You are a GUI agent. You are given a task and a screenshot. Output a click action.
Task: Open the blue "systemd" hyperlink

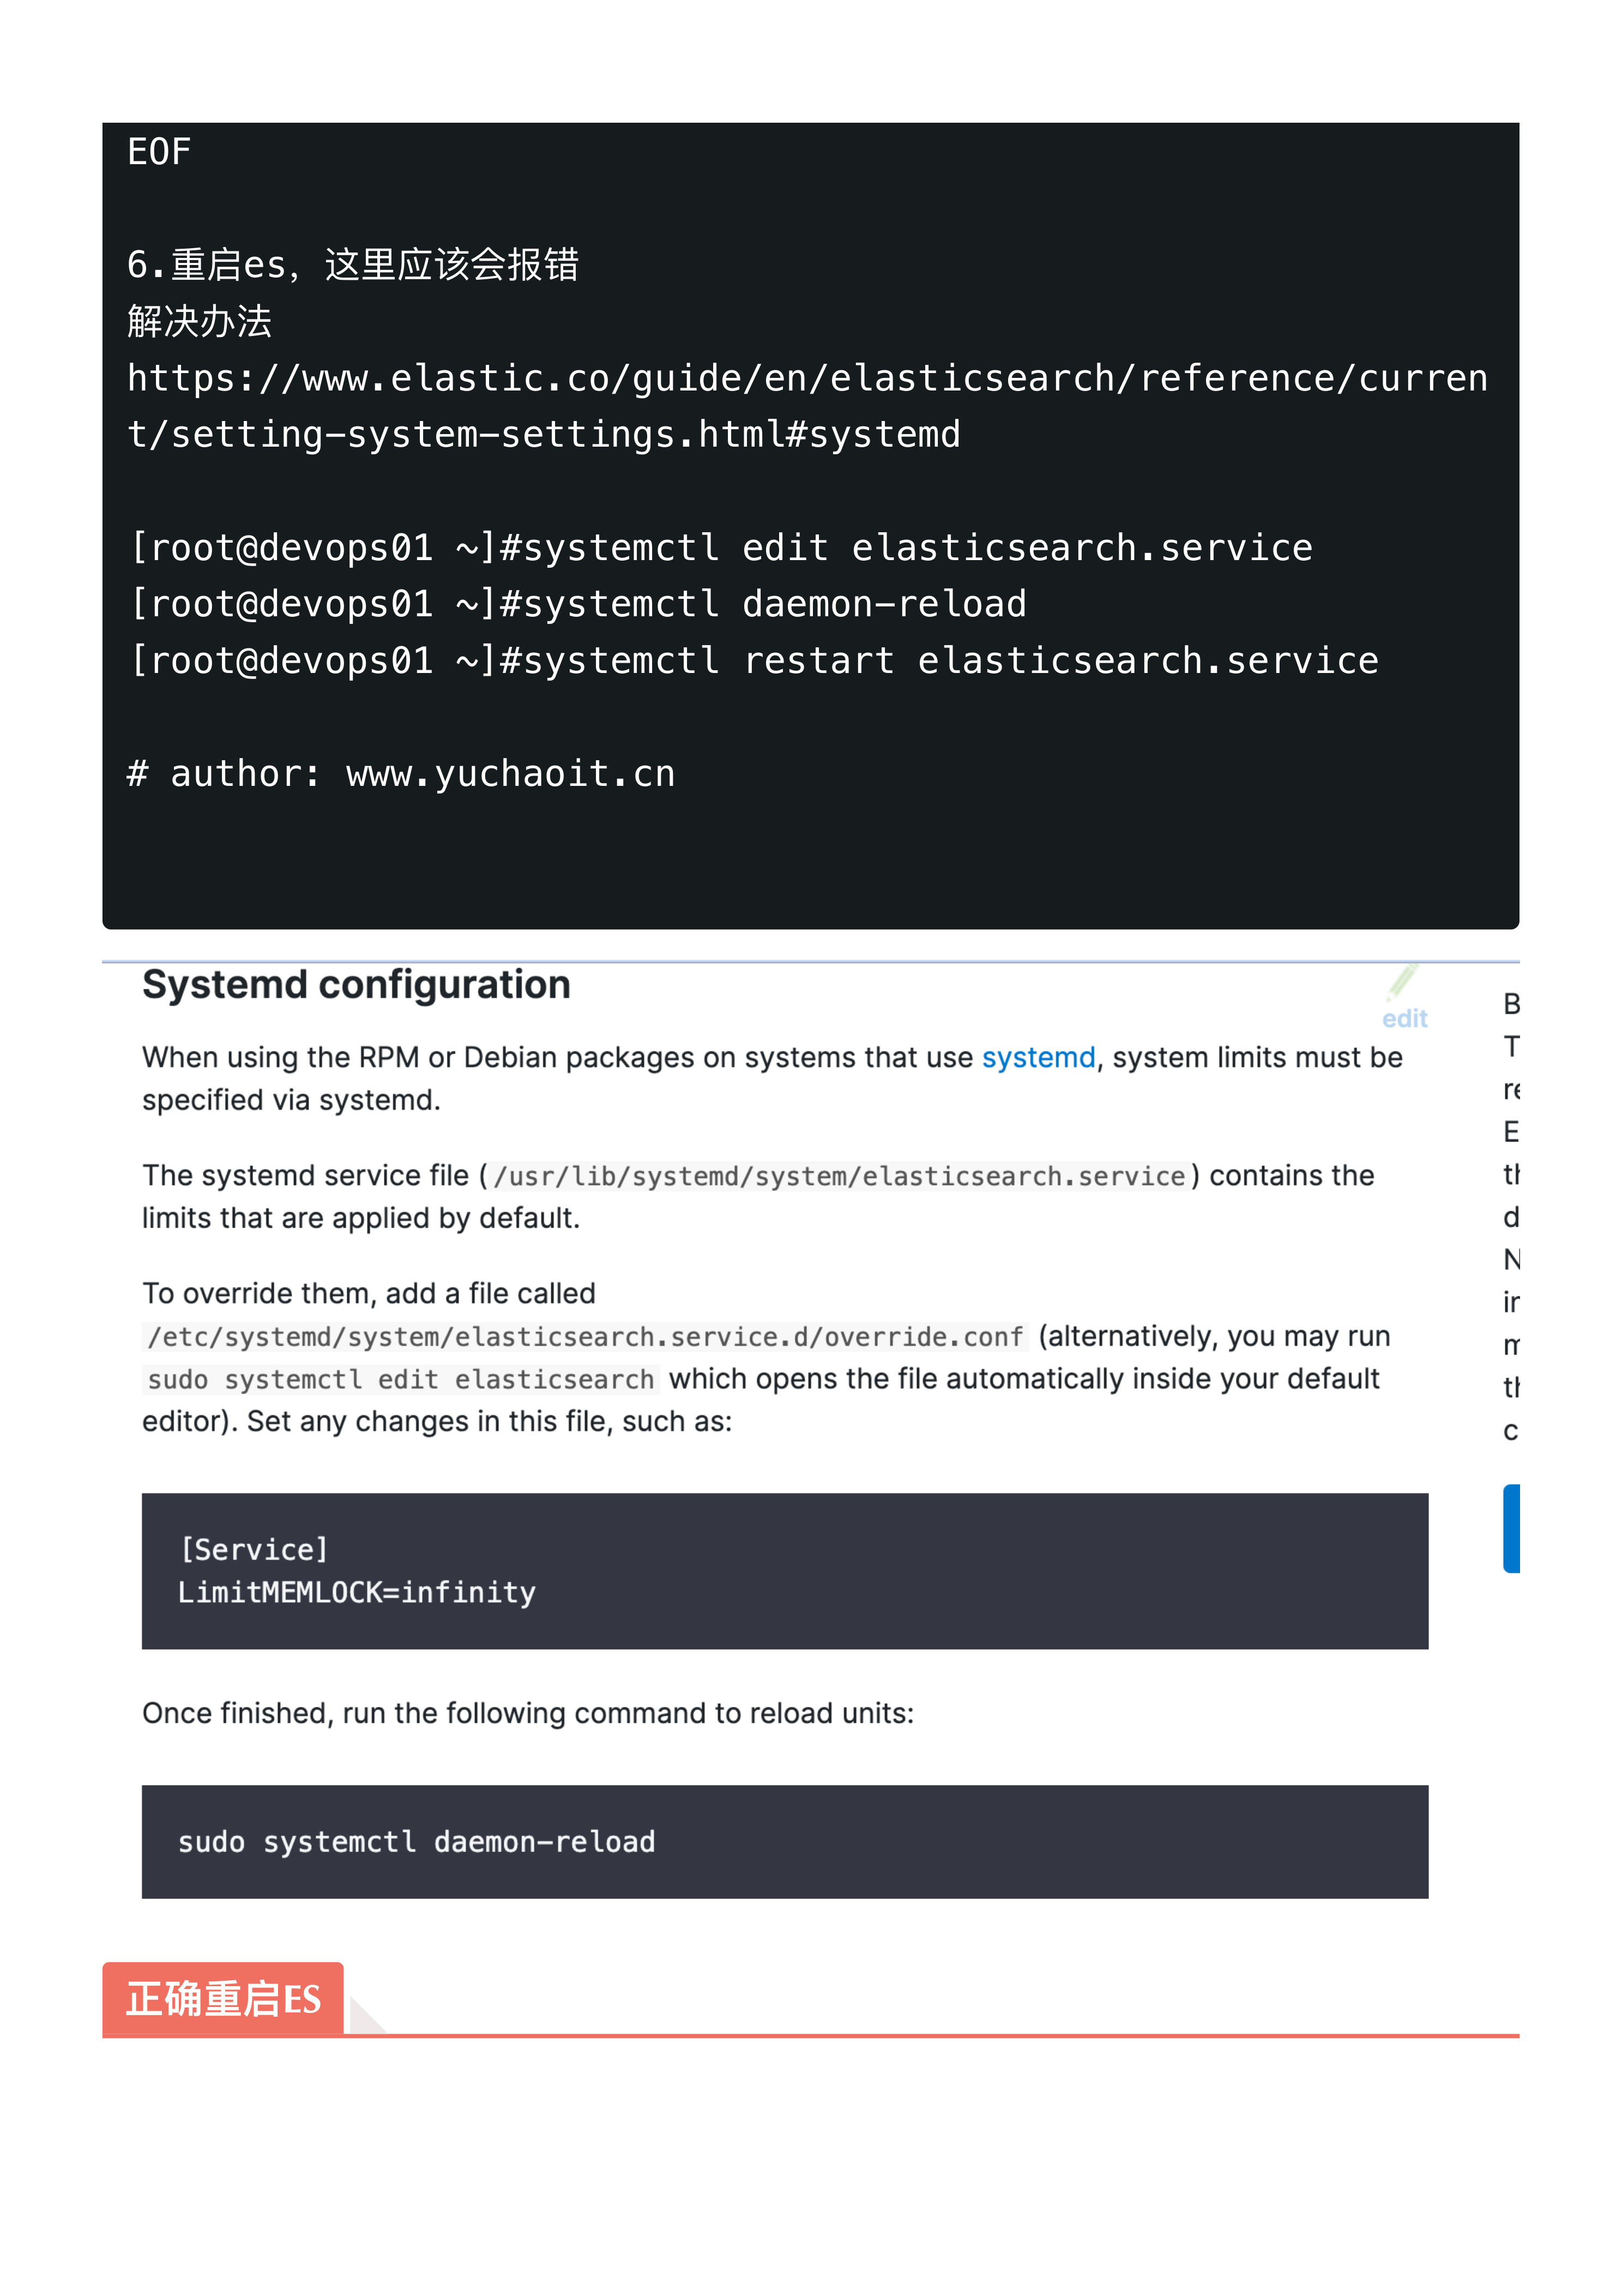(x=1038, y=1057)
